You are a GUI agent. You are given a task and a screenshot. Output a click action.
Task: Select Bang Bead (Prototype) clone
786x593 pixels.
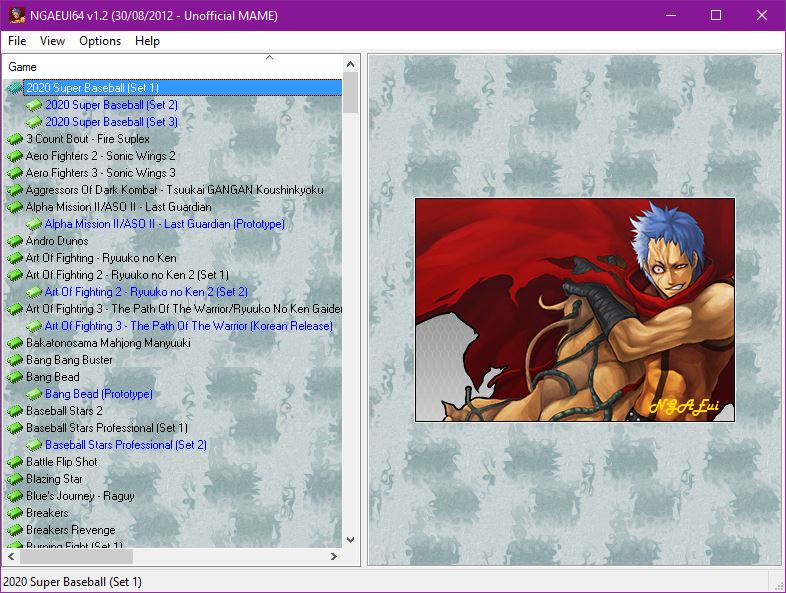click(x=99, y=394)
